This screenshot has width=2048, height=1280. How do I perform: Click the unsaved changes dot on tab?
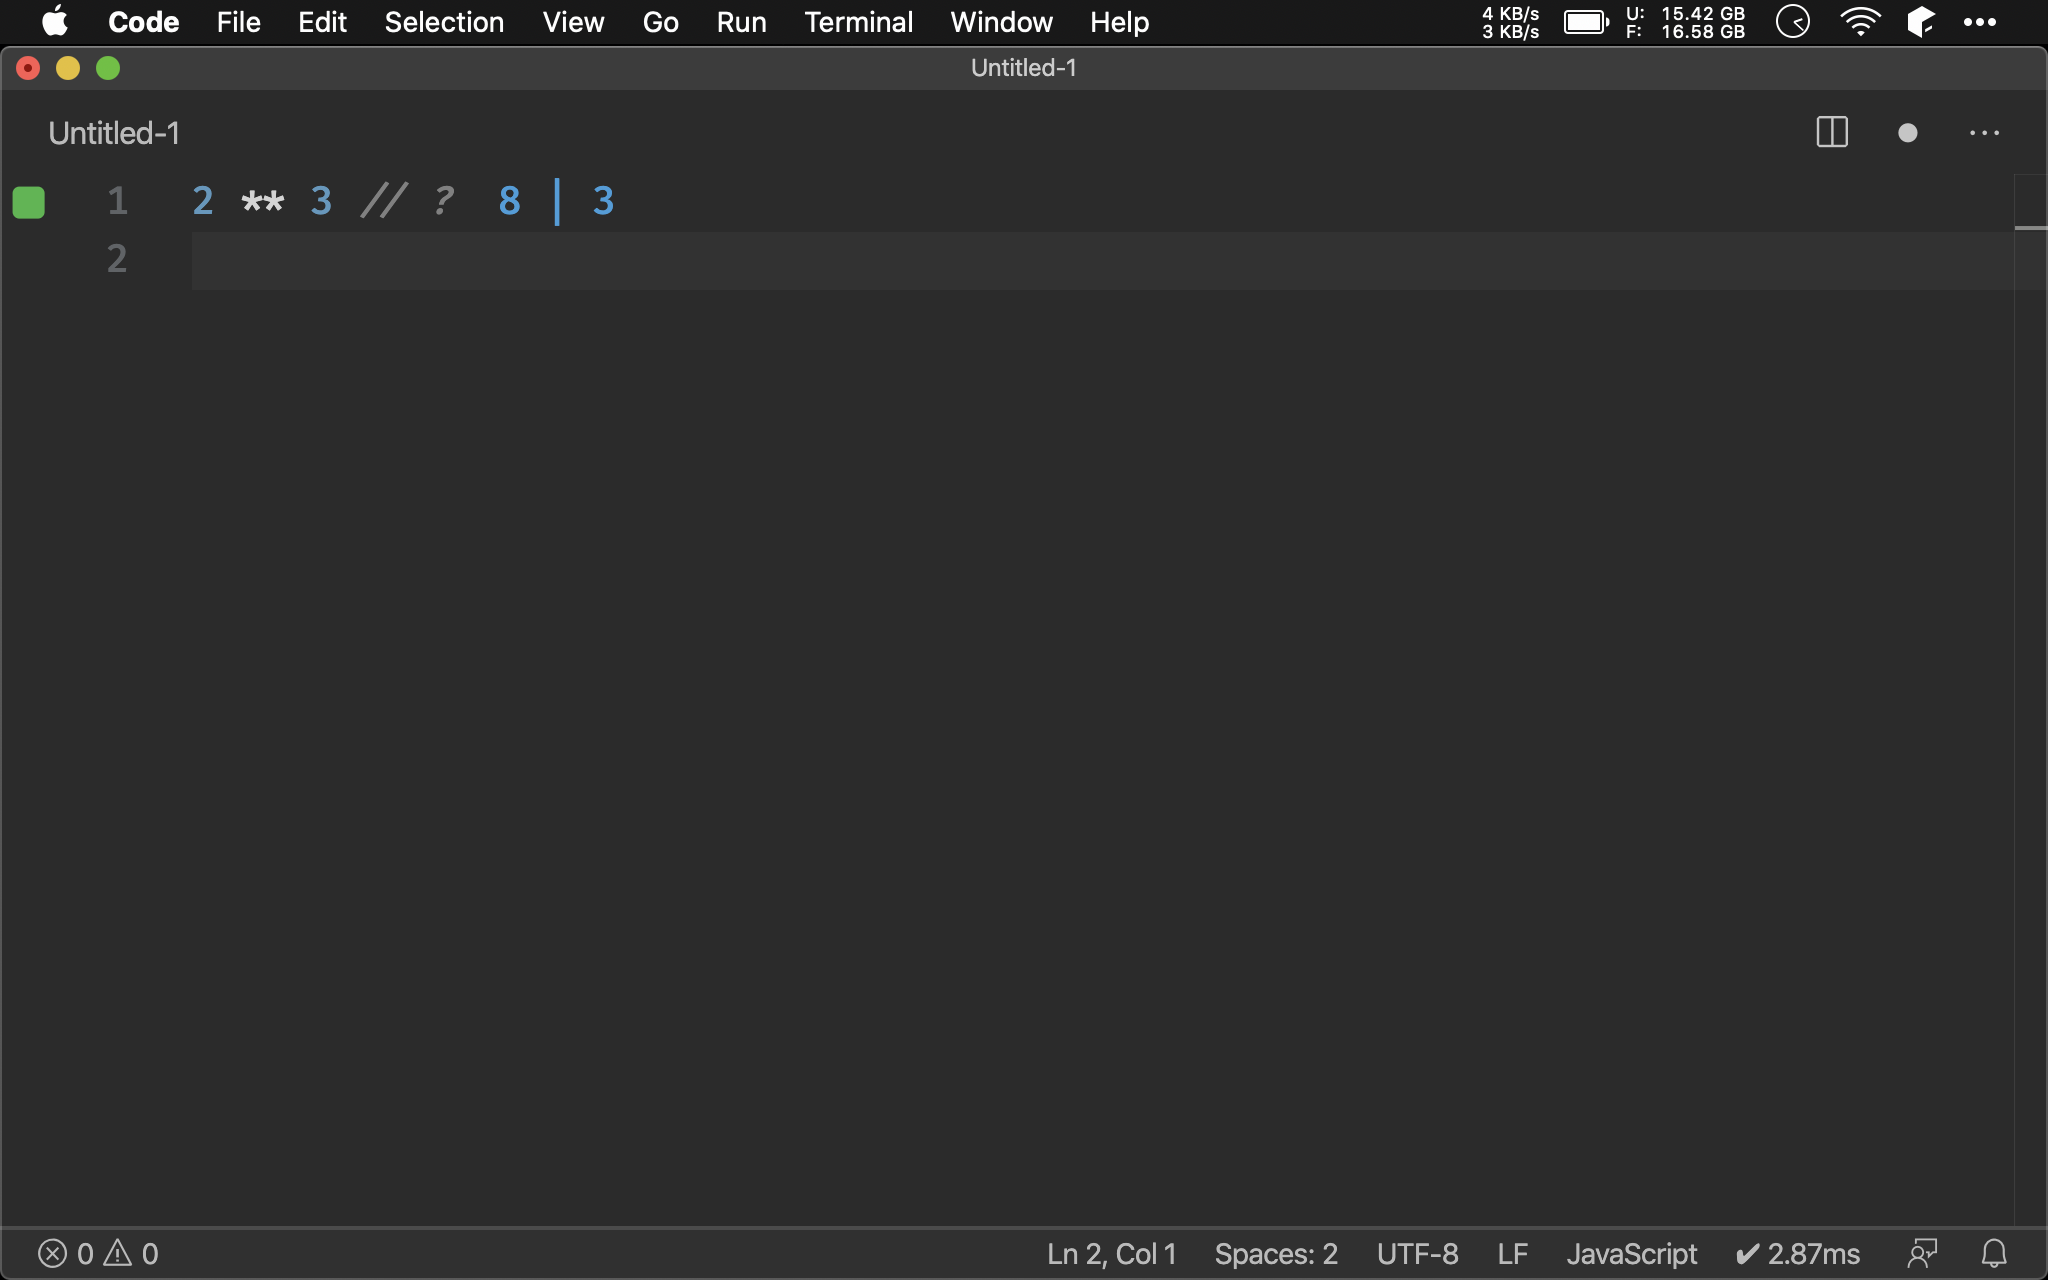1907,132
